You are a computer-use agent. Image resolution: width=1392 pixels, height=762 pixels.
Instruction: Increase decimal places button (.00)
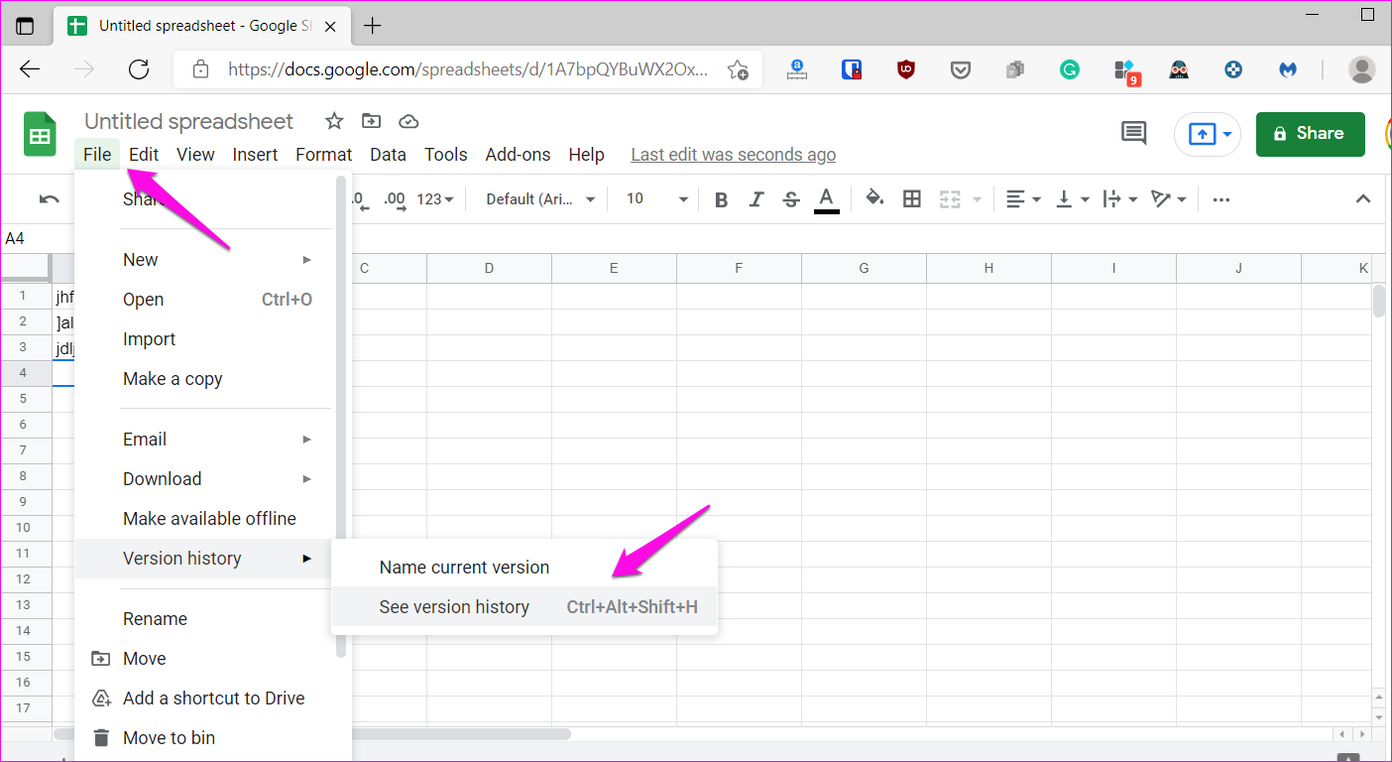click(x=395, y=199)
